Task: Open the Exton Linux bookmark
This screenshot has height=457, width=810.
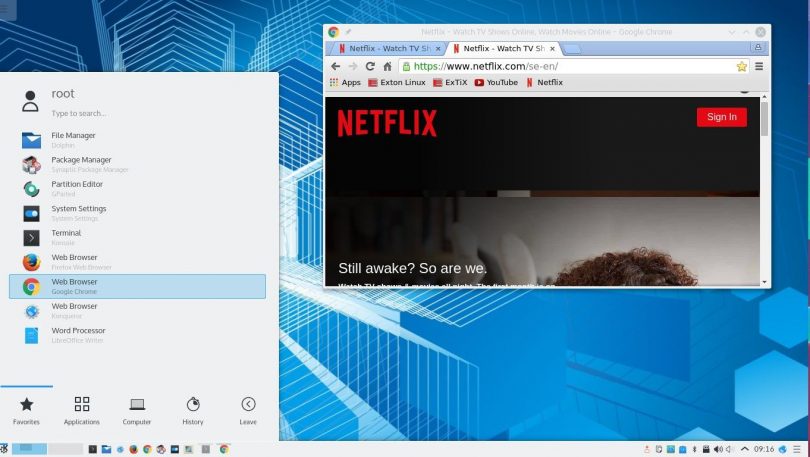Action: coord(397,82)
